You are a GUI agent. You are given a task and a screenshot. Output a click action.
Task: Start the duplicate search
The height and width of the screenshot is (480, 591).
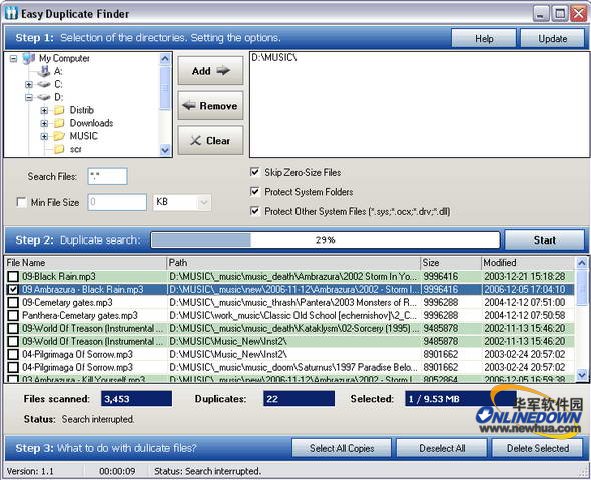click(545, 240)
